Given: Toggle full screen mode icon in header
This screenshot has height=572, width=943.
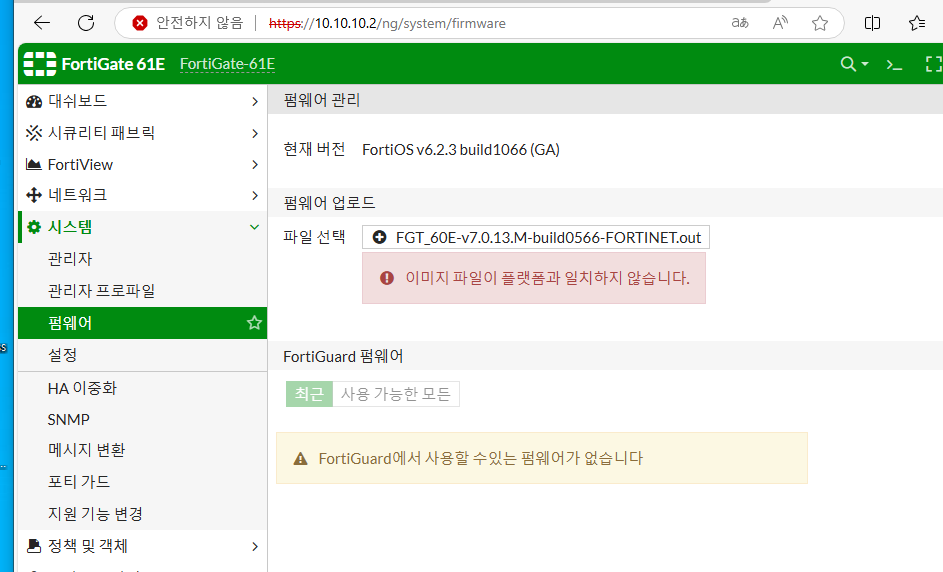Looking at the screenshot, I should tap(933, 64).
